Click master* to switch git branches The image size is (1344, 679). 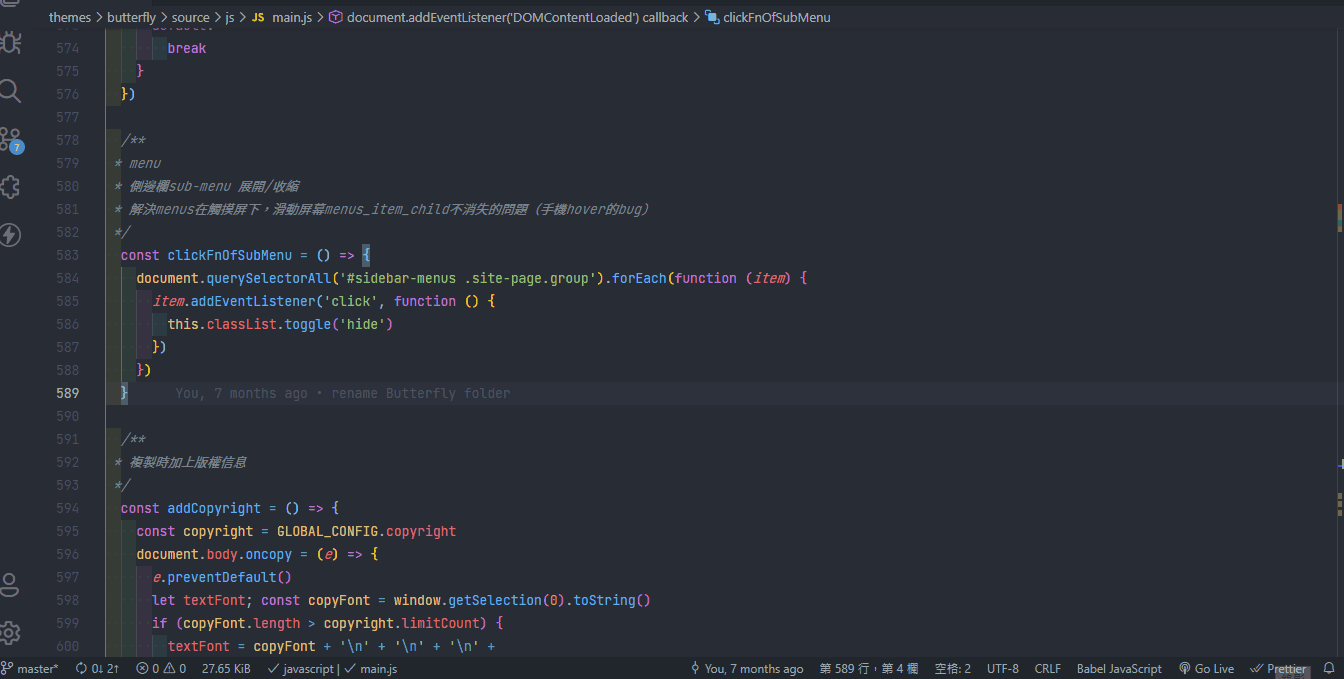click(30, 668)
